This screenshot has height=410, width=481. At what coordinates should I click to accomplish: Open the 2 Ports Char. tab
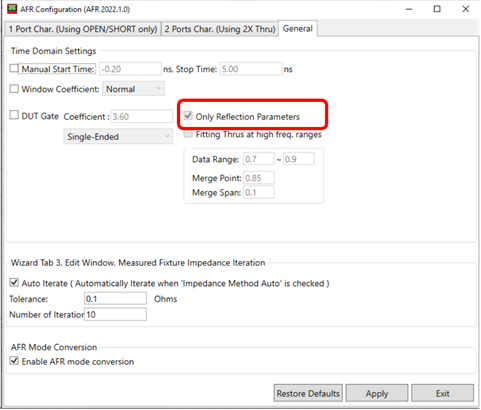point(220,29)
